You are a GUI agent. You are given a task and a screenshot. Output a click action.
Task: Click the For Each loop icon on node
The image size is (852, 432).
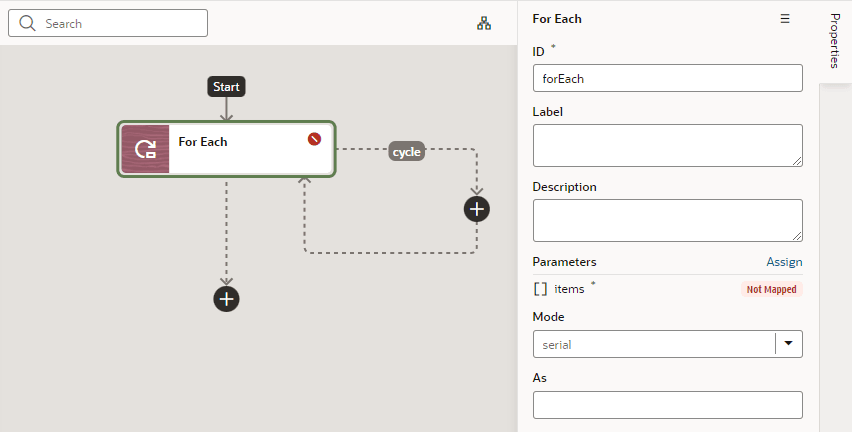[x=145, y=149]
